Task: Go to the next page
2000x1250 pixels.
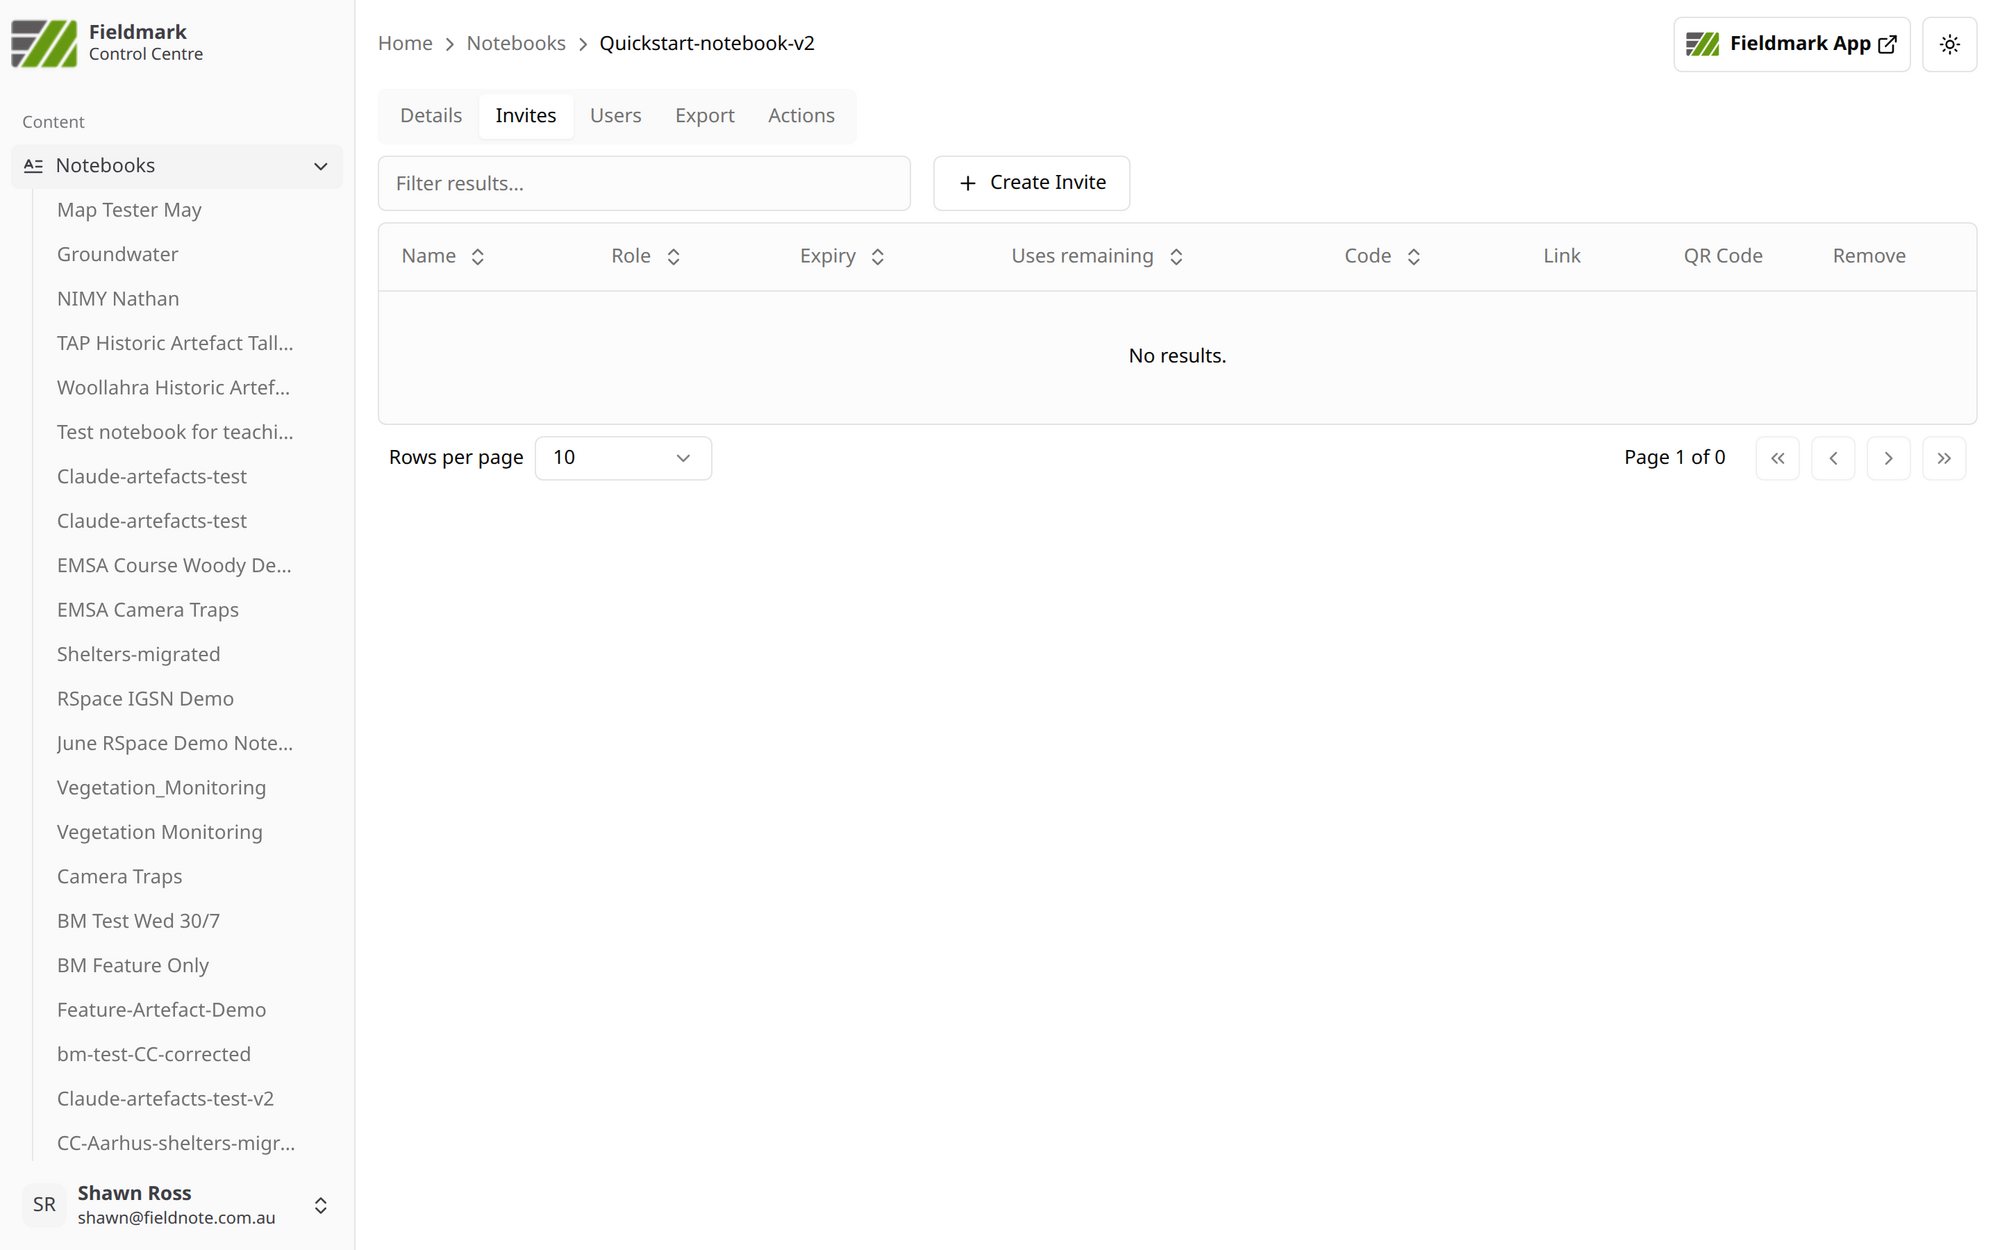Action: (x=1888, y=458)
